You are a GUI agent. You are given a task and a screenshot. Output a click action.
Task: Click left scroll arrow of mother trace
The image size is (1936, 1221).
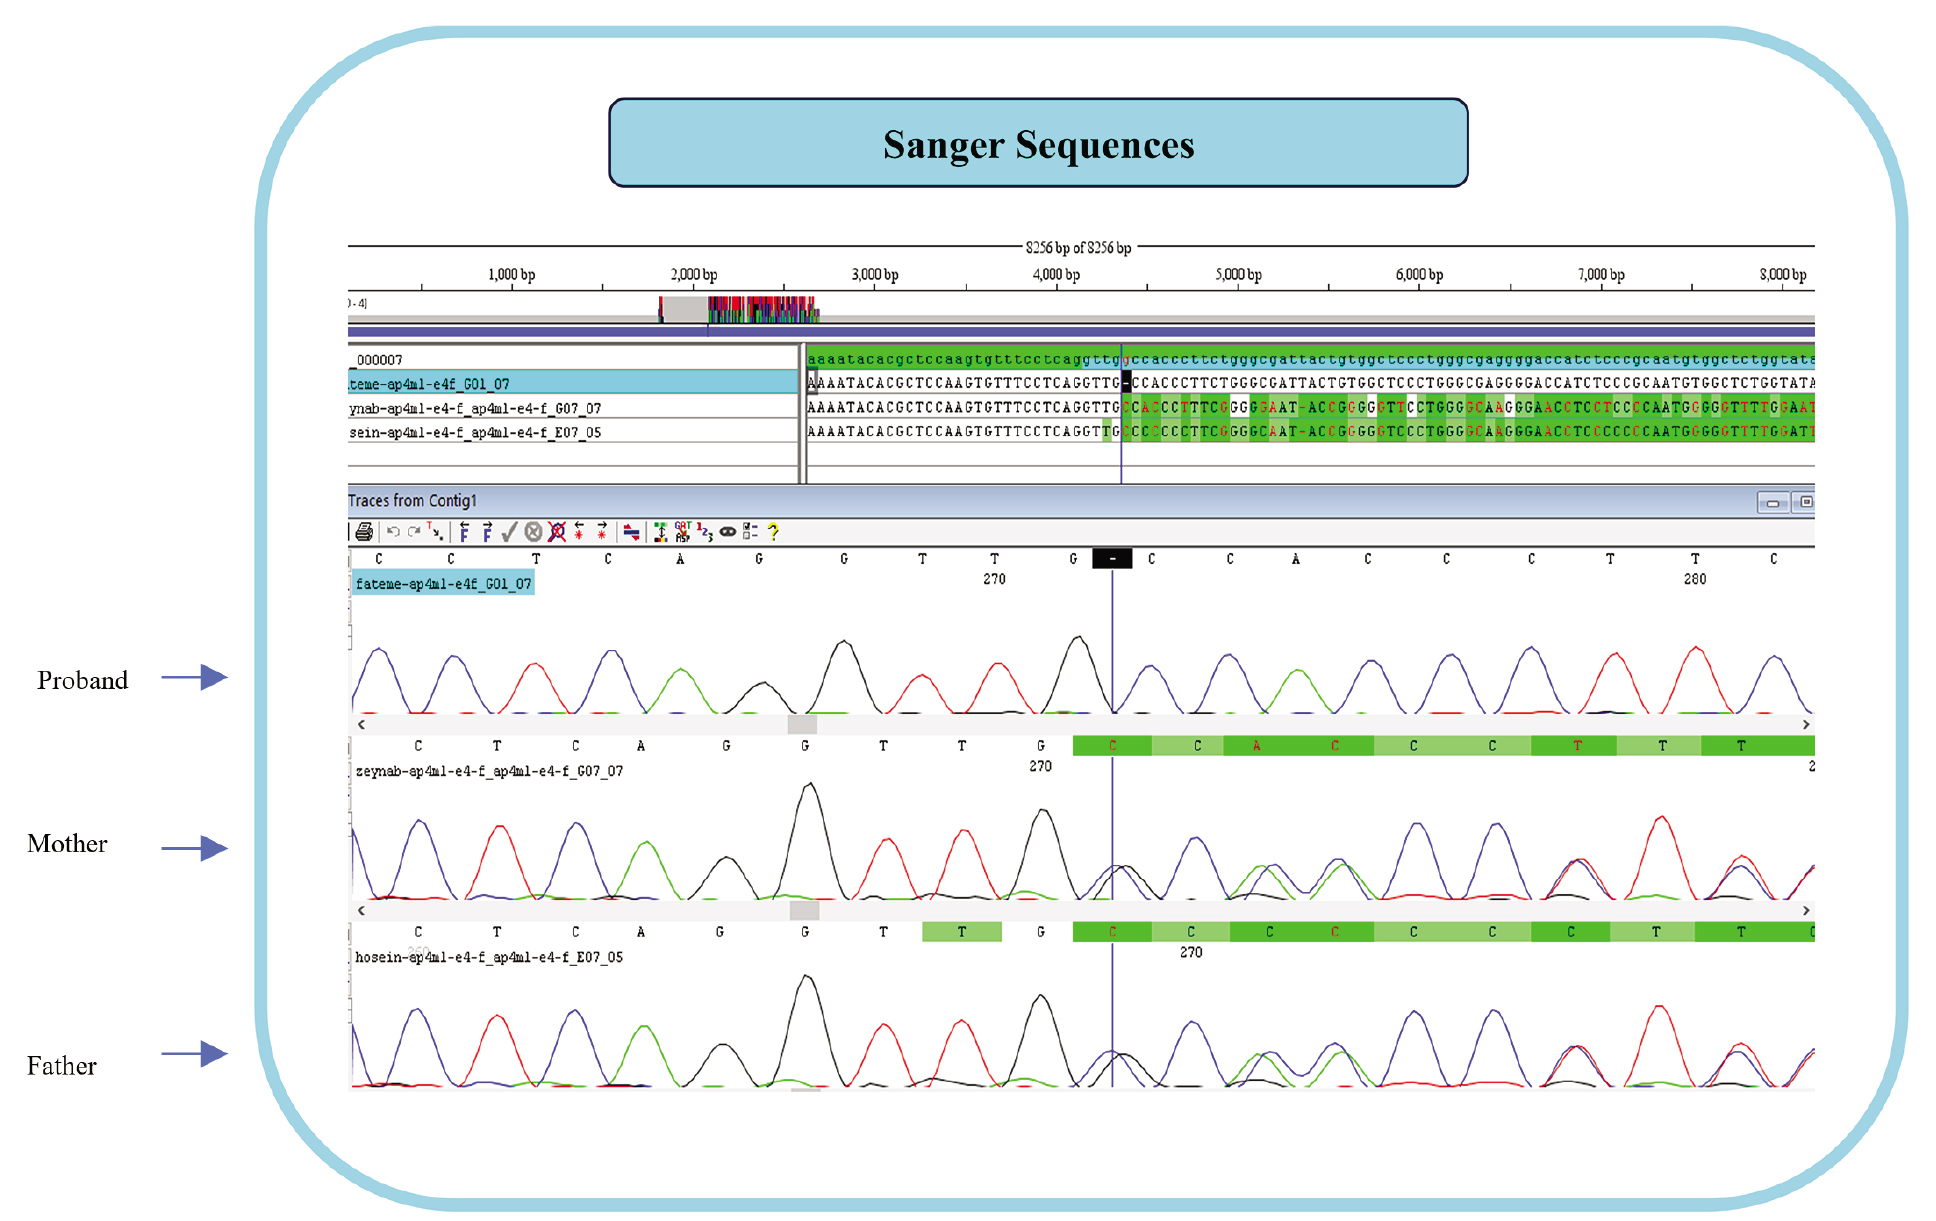[x=362, y=910]
